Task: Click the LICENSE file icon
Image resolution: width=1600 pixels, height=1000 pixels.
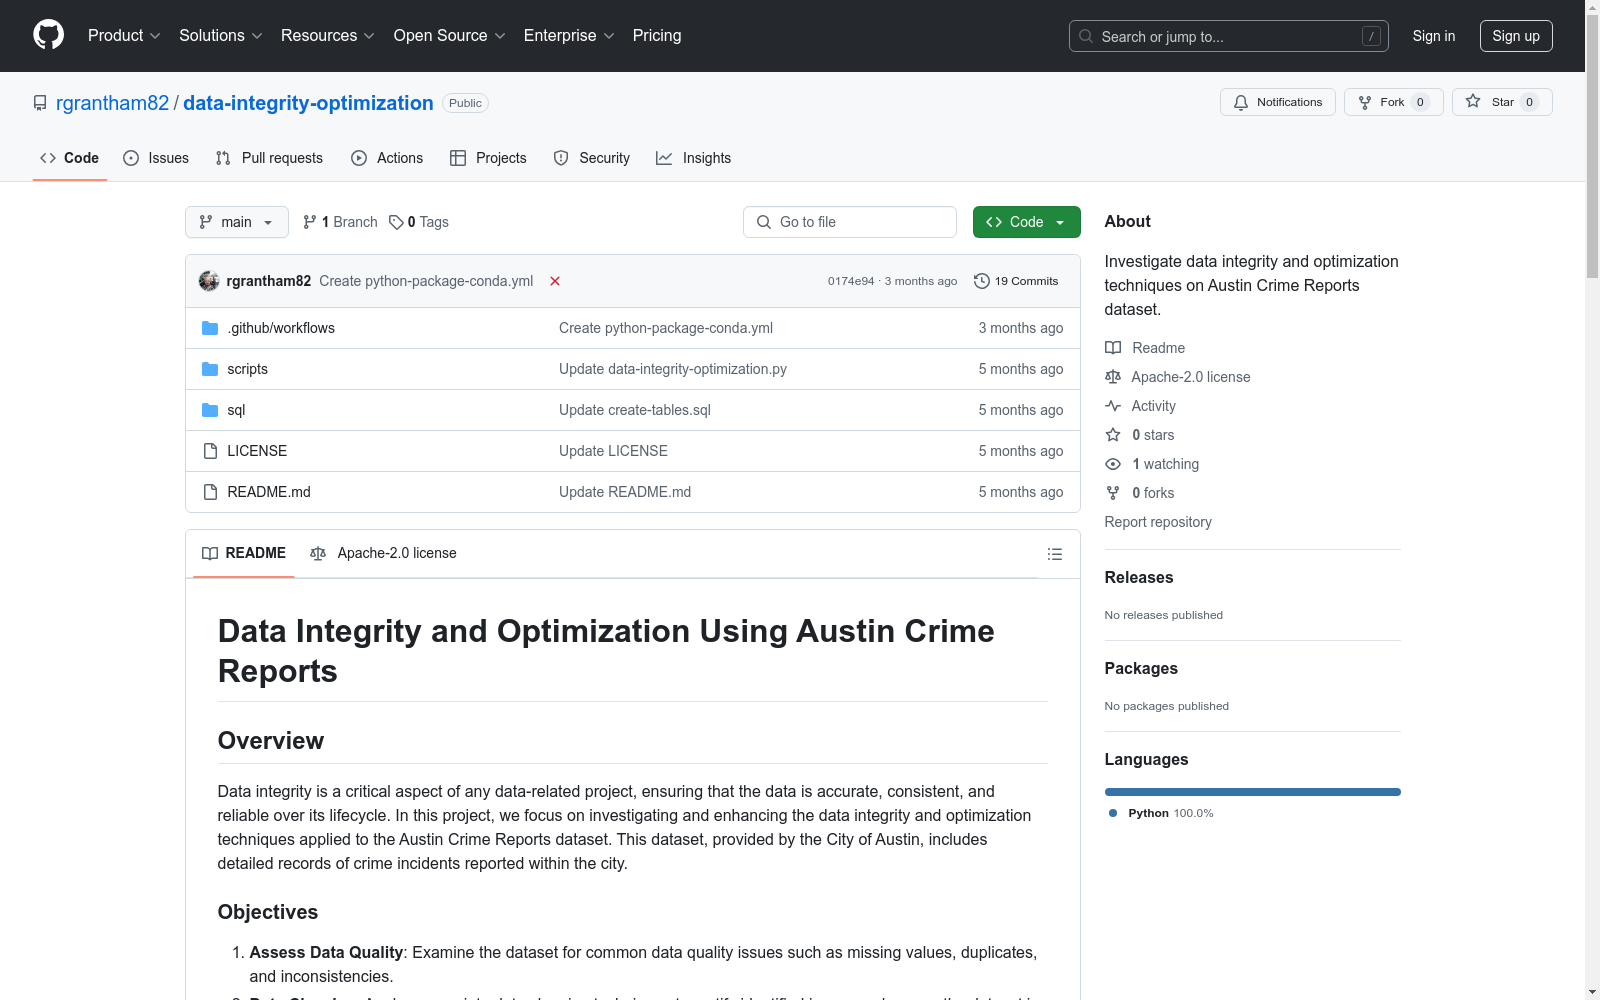Action: (x=210, y=451)
